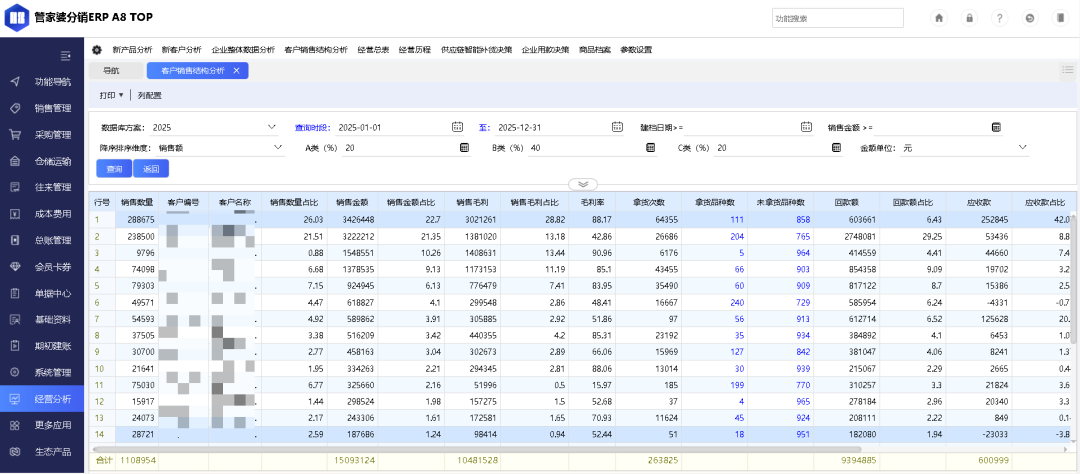Click 未拿货品种数 link 858 in row 1
The image size is (1080, 474).
(x=802, y=220)
